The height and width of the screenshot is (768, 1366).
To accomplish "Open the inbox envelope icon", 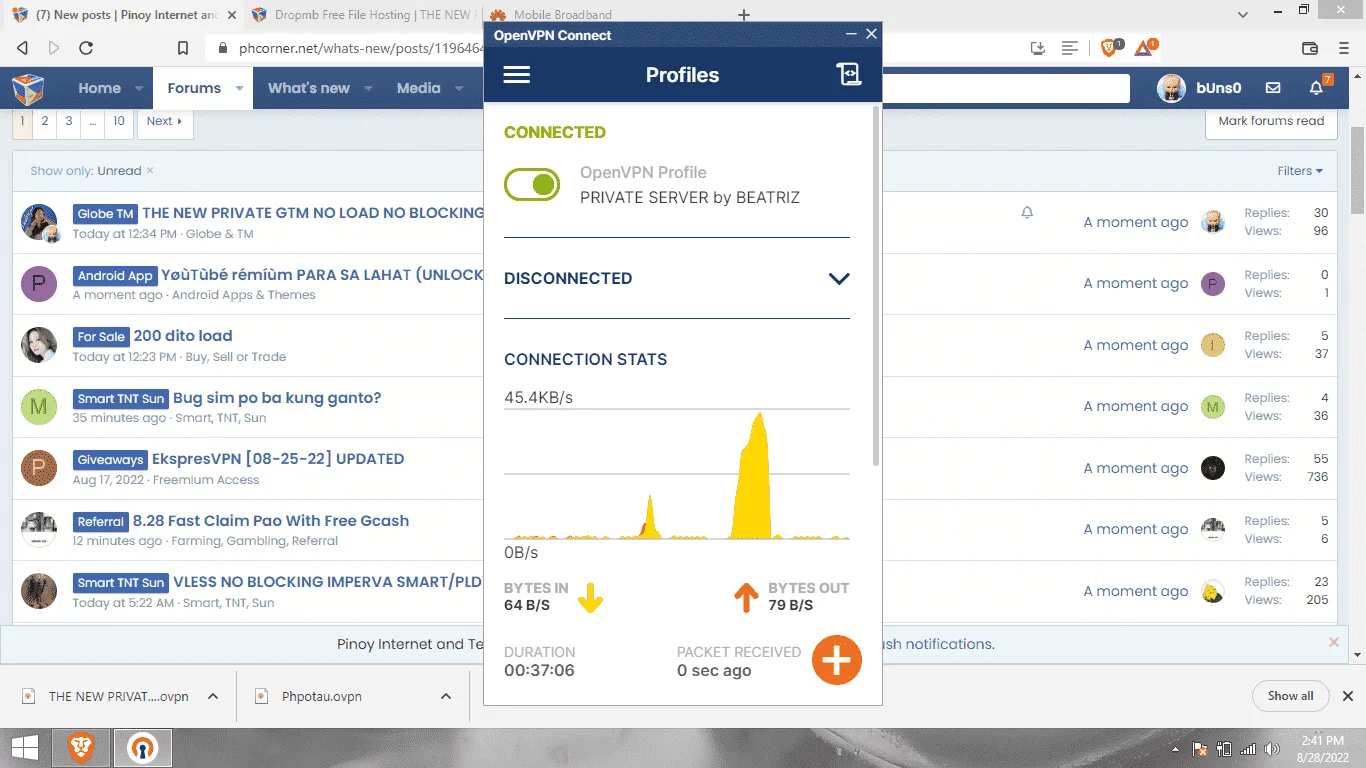I will [1273, 88].
